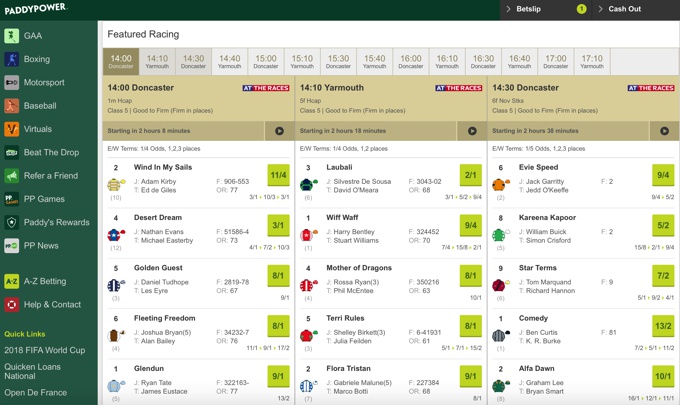This screenshot has width=680, height=405.
Task: Open 2018 FIFA World Cup quick link
Action: pos(45,350)
